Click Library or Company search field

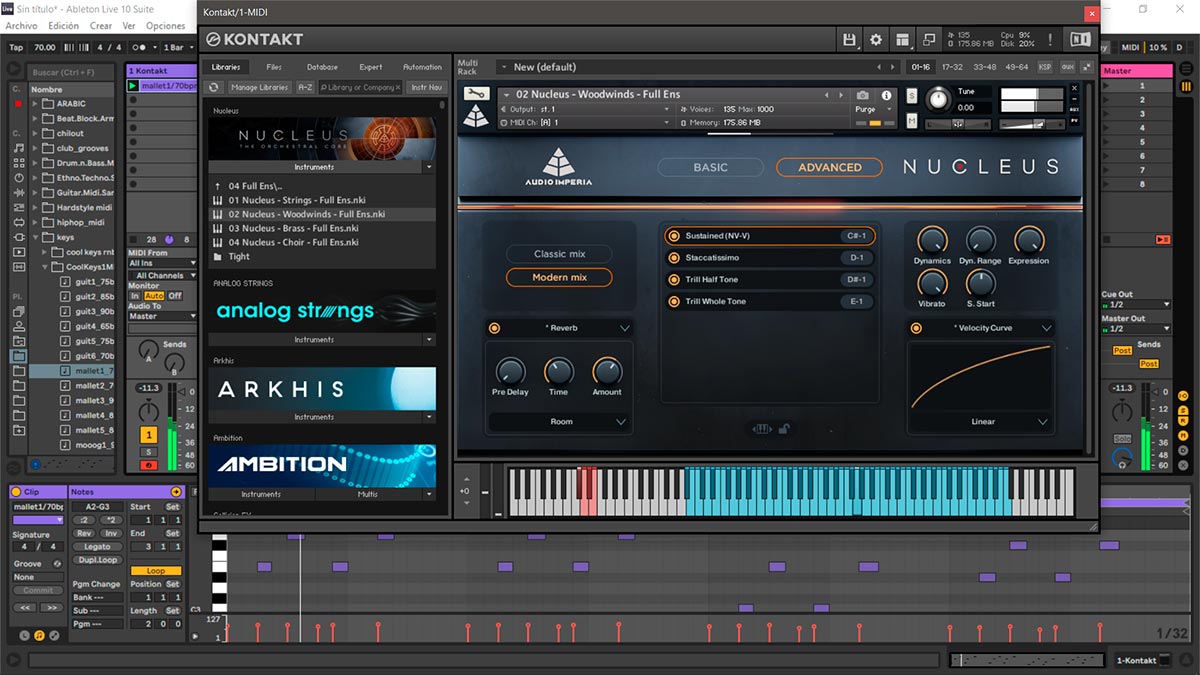point(361,87)
